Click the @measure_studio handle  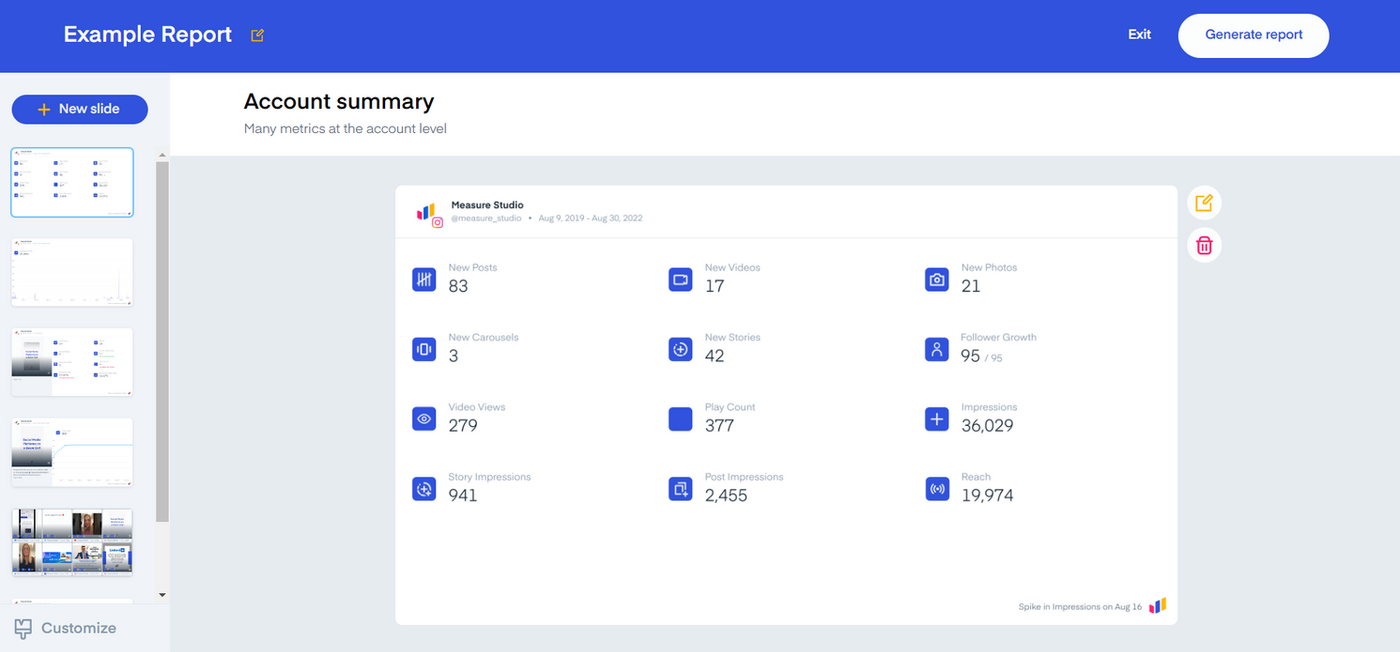pos(486,218)
